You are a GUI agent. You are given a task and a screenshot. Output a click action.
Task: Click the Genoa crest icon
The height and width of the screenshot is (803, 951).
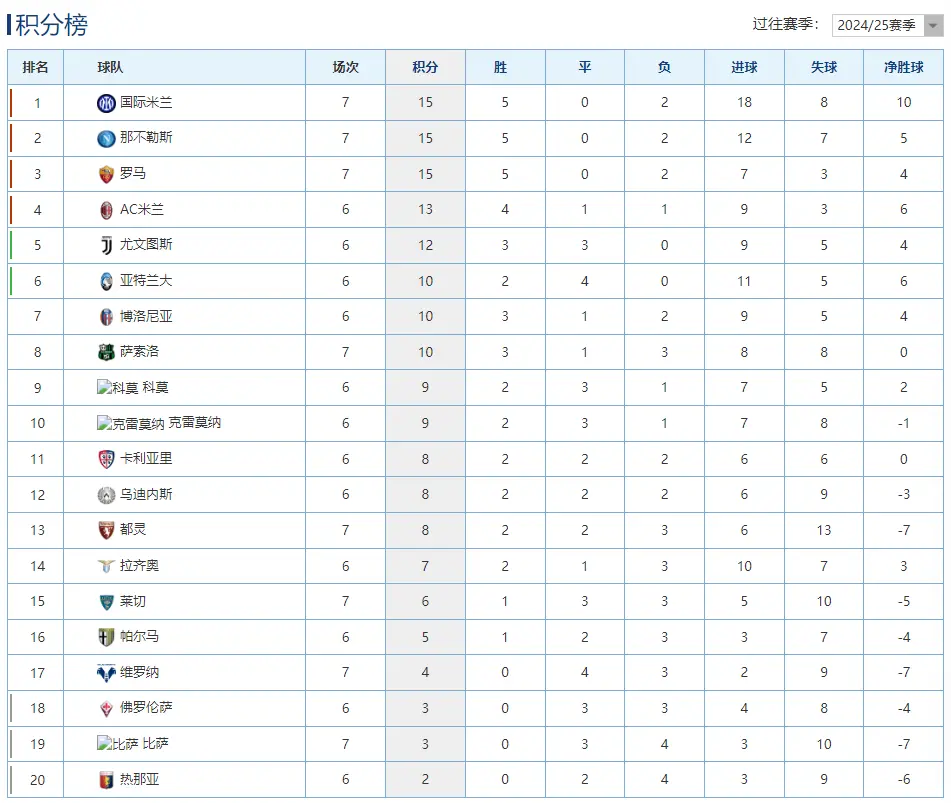point(105,779)
